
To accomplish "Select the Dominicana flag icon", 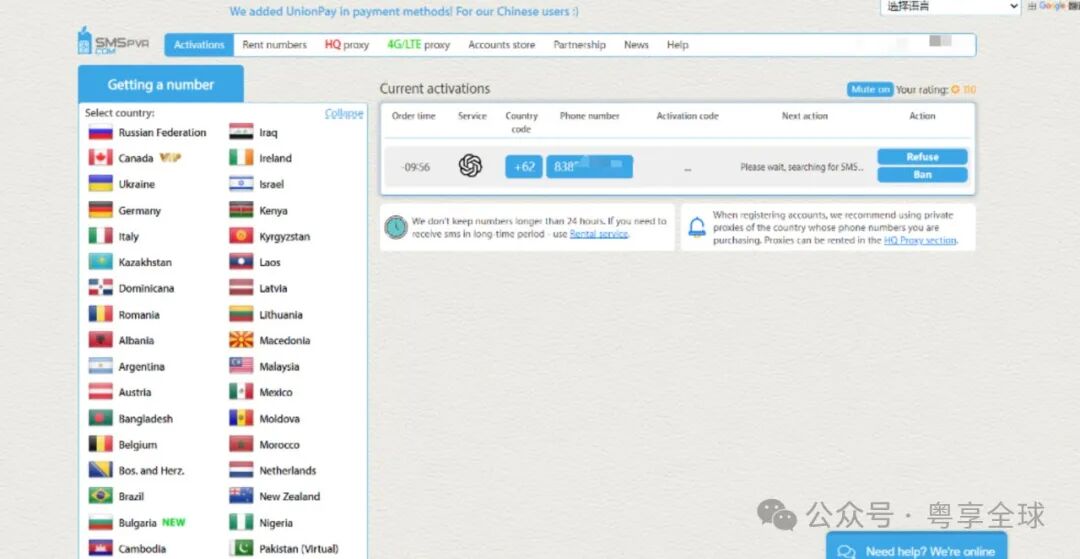I will [x=101, y=288].
